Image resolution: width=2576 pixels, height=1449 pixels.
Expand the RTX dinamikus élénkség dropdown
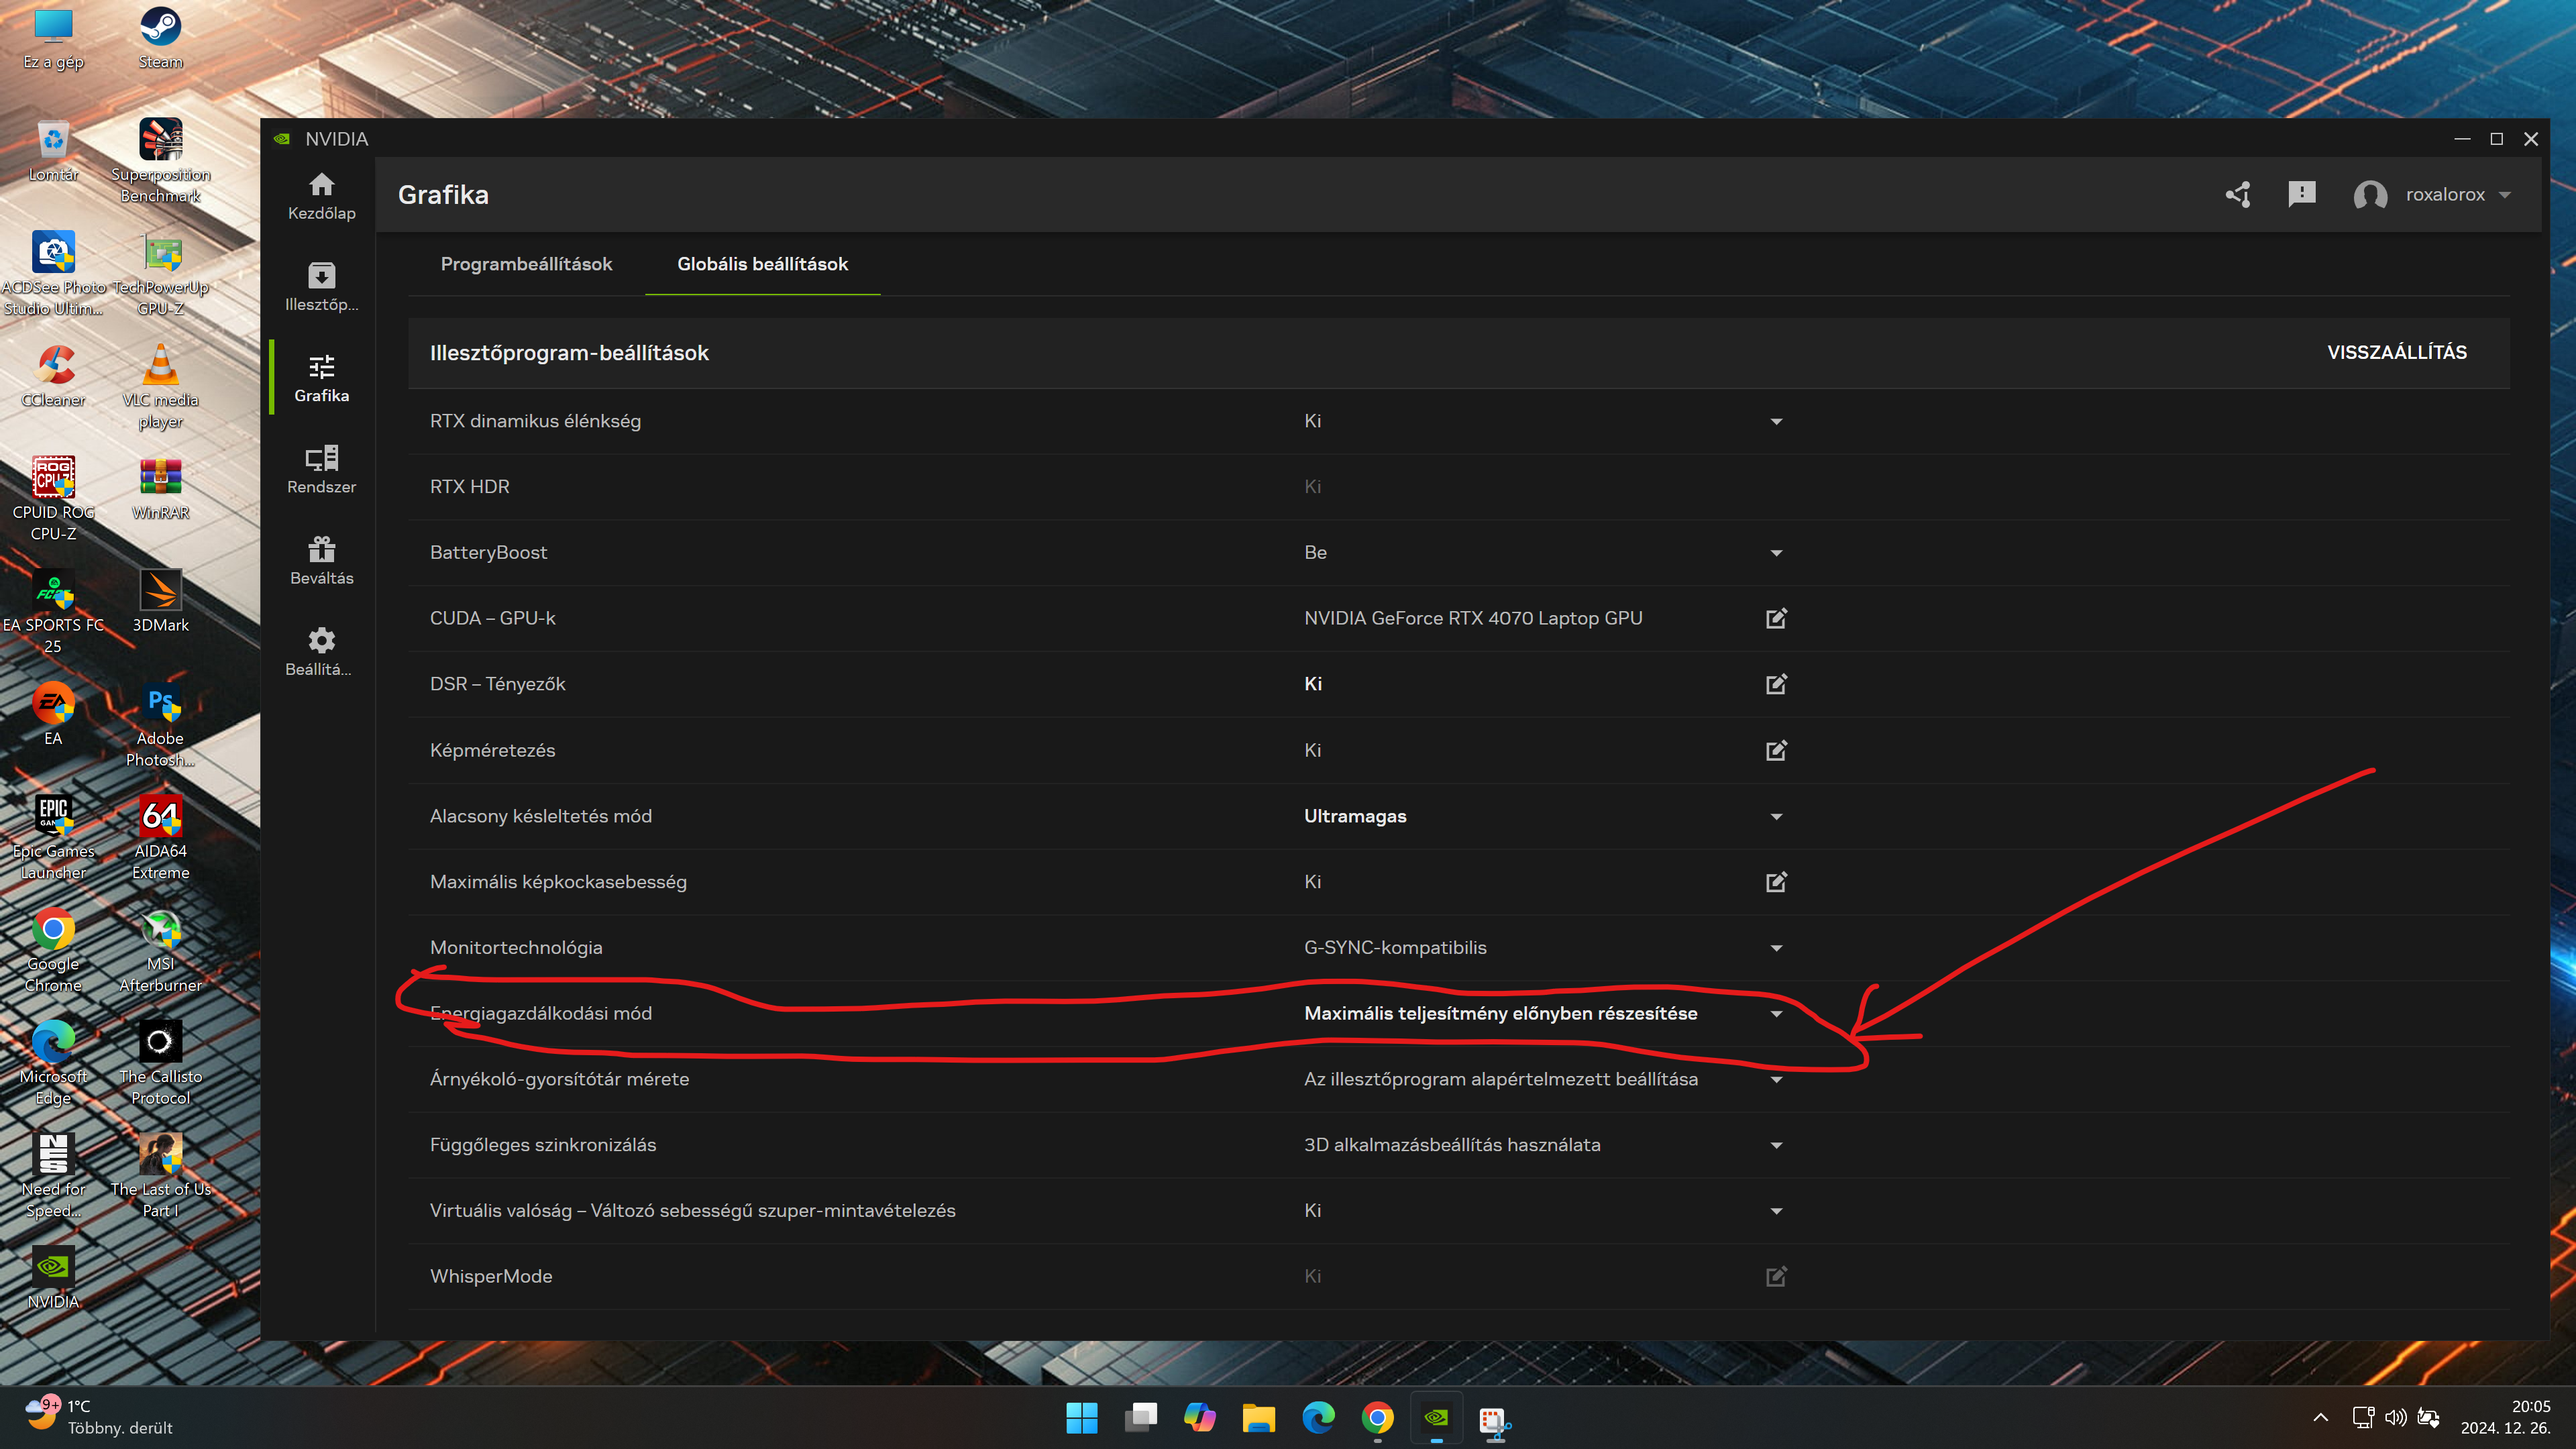coord(1776,422)
